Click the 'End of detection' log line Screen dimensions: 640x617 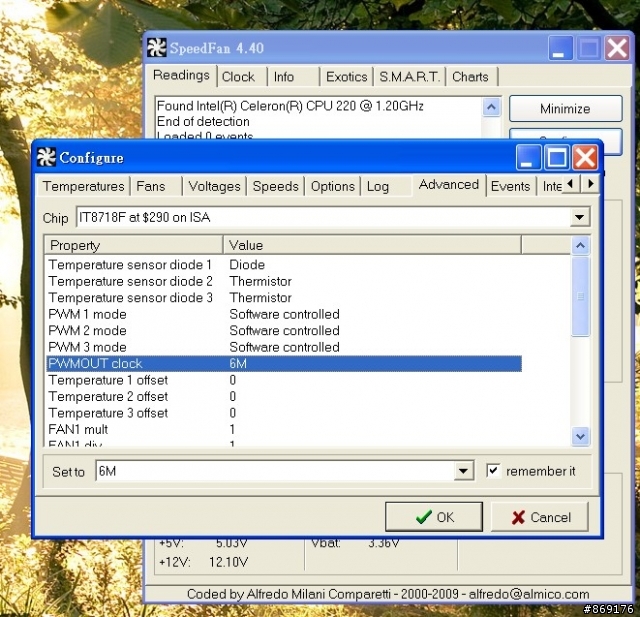(203, 122)
